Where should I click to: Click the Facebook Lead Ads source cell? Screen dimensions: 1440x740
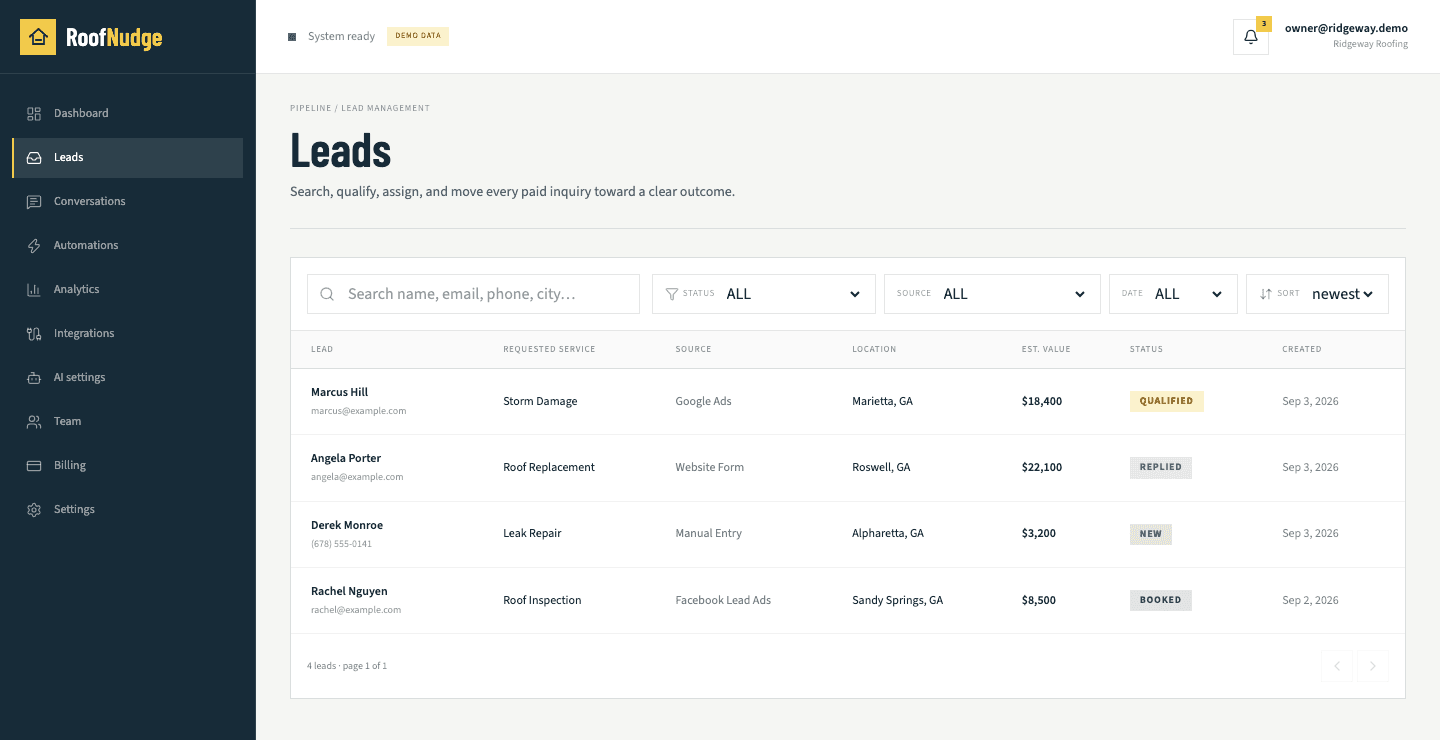pos(723,600)
